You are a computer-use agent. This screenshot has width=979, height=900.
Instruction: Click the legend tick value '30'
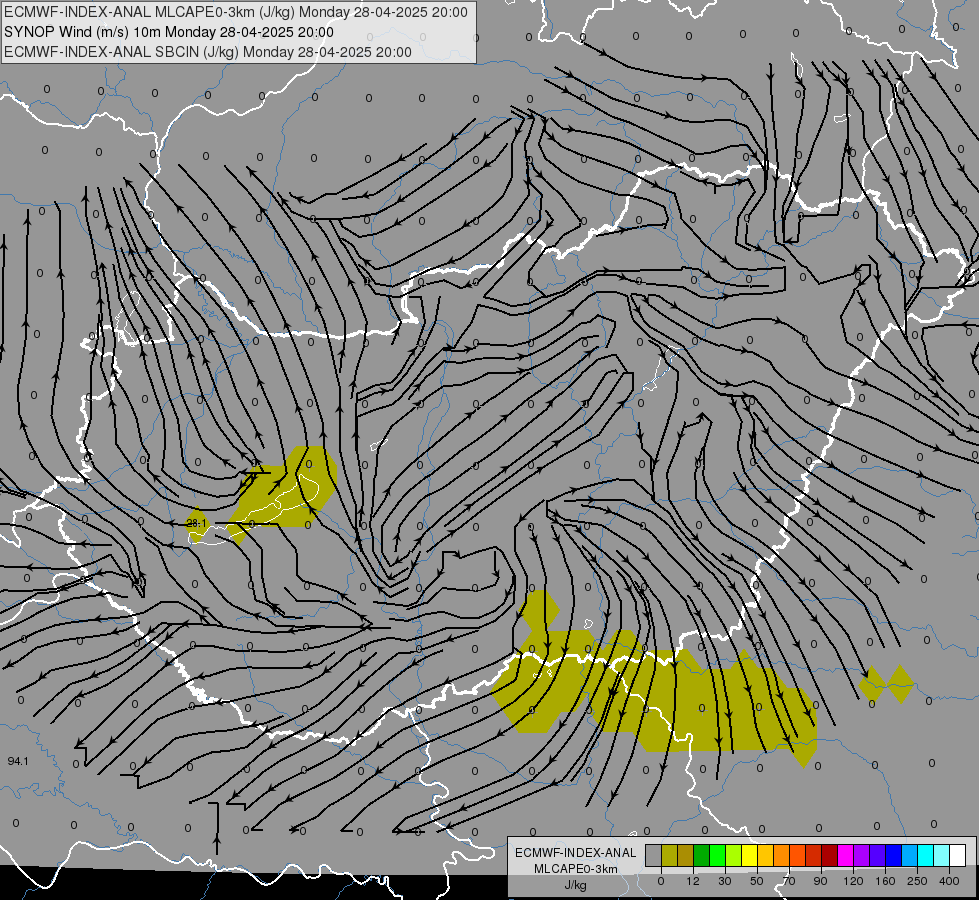724,881
